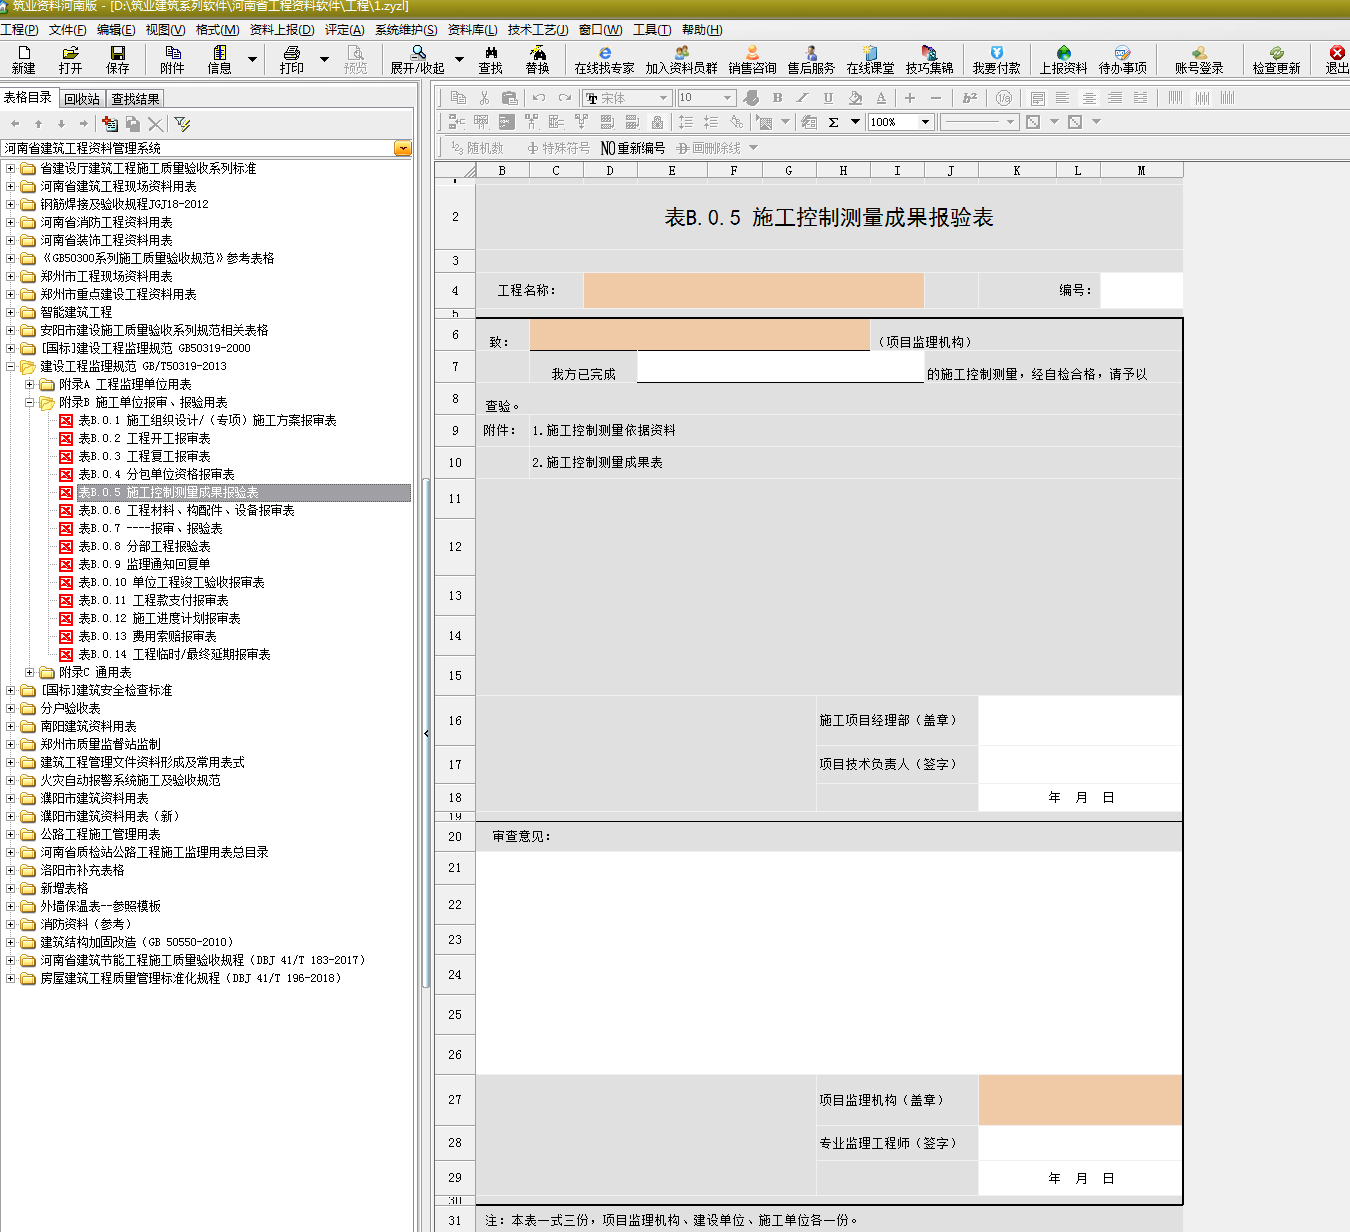
Task: Click the Bold formatting icon
Action: pos(777,98)
